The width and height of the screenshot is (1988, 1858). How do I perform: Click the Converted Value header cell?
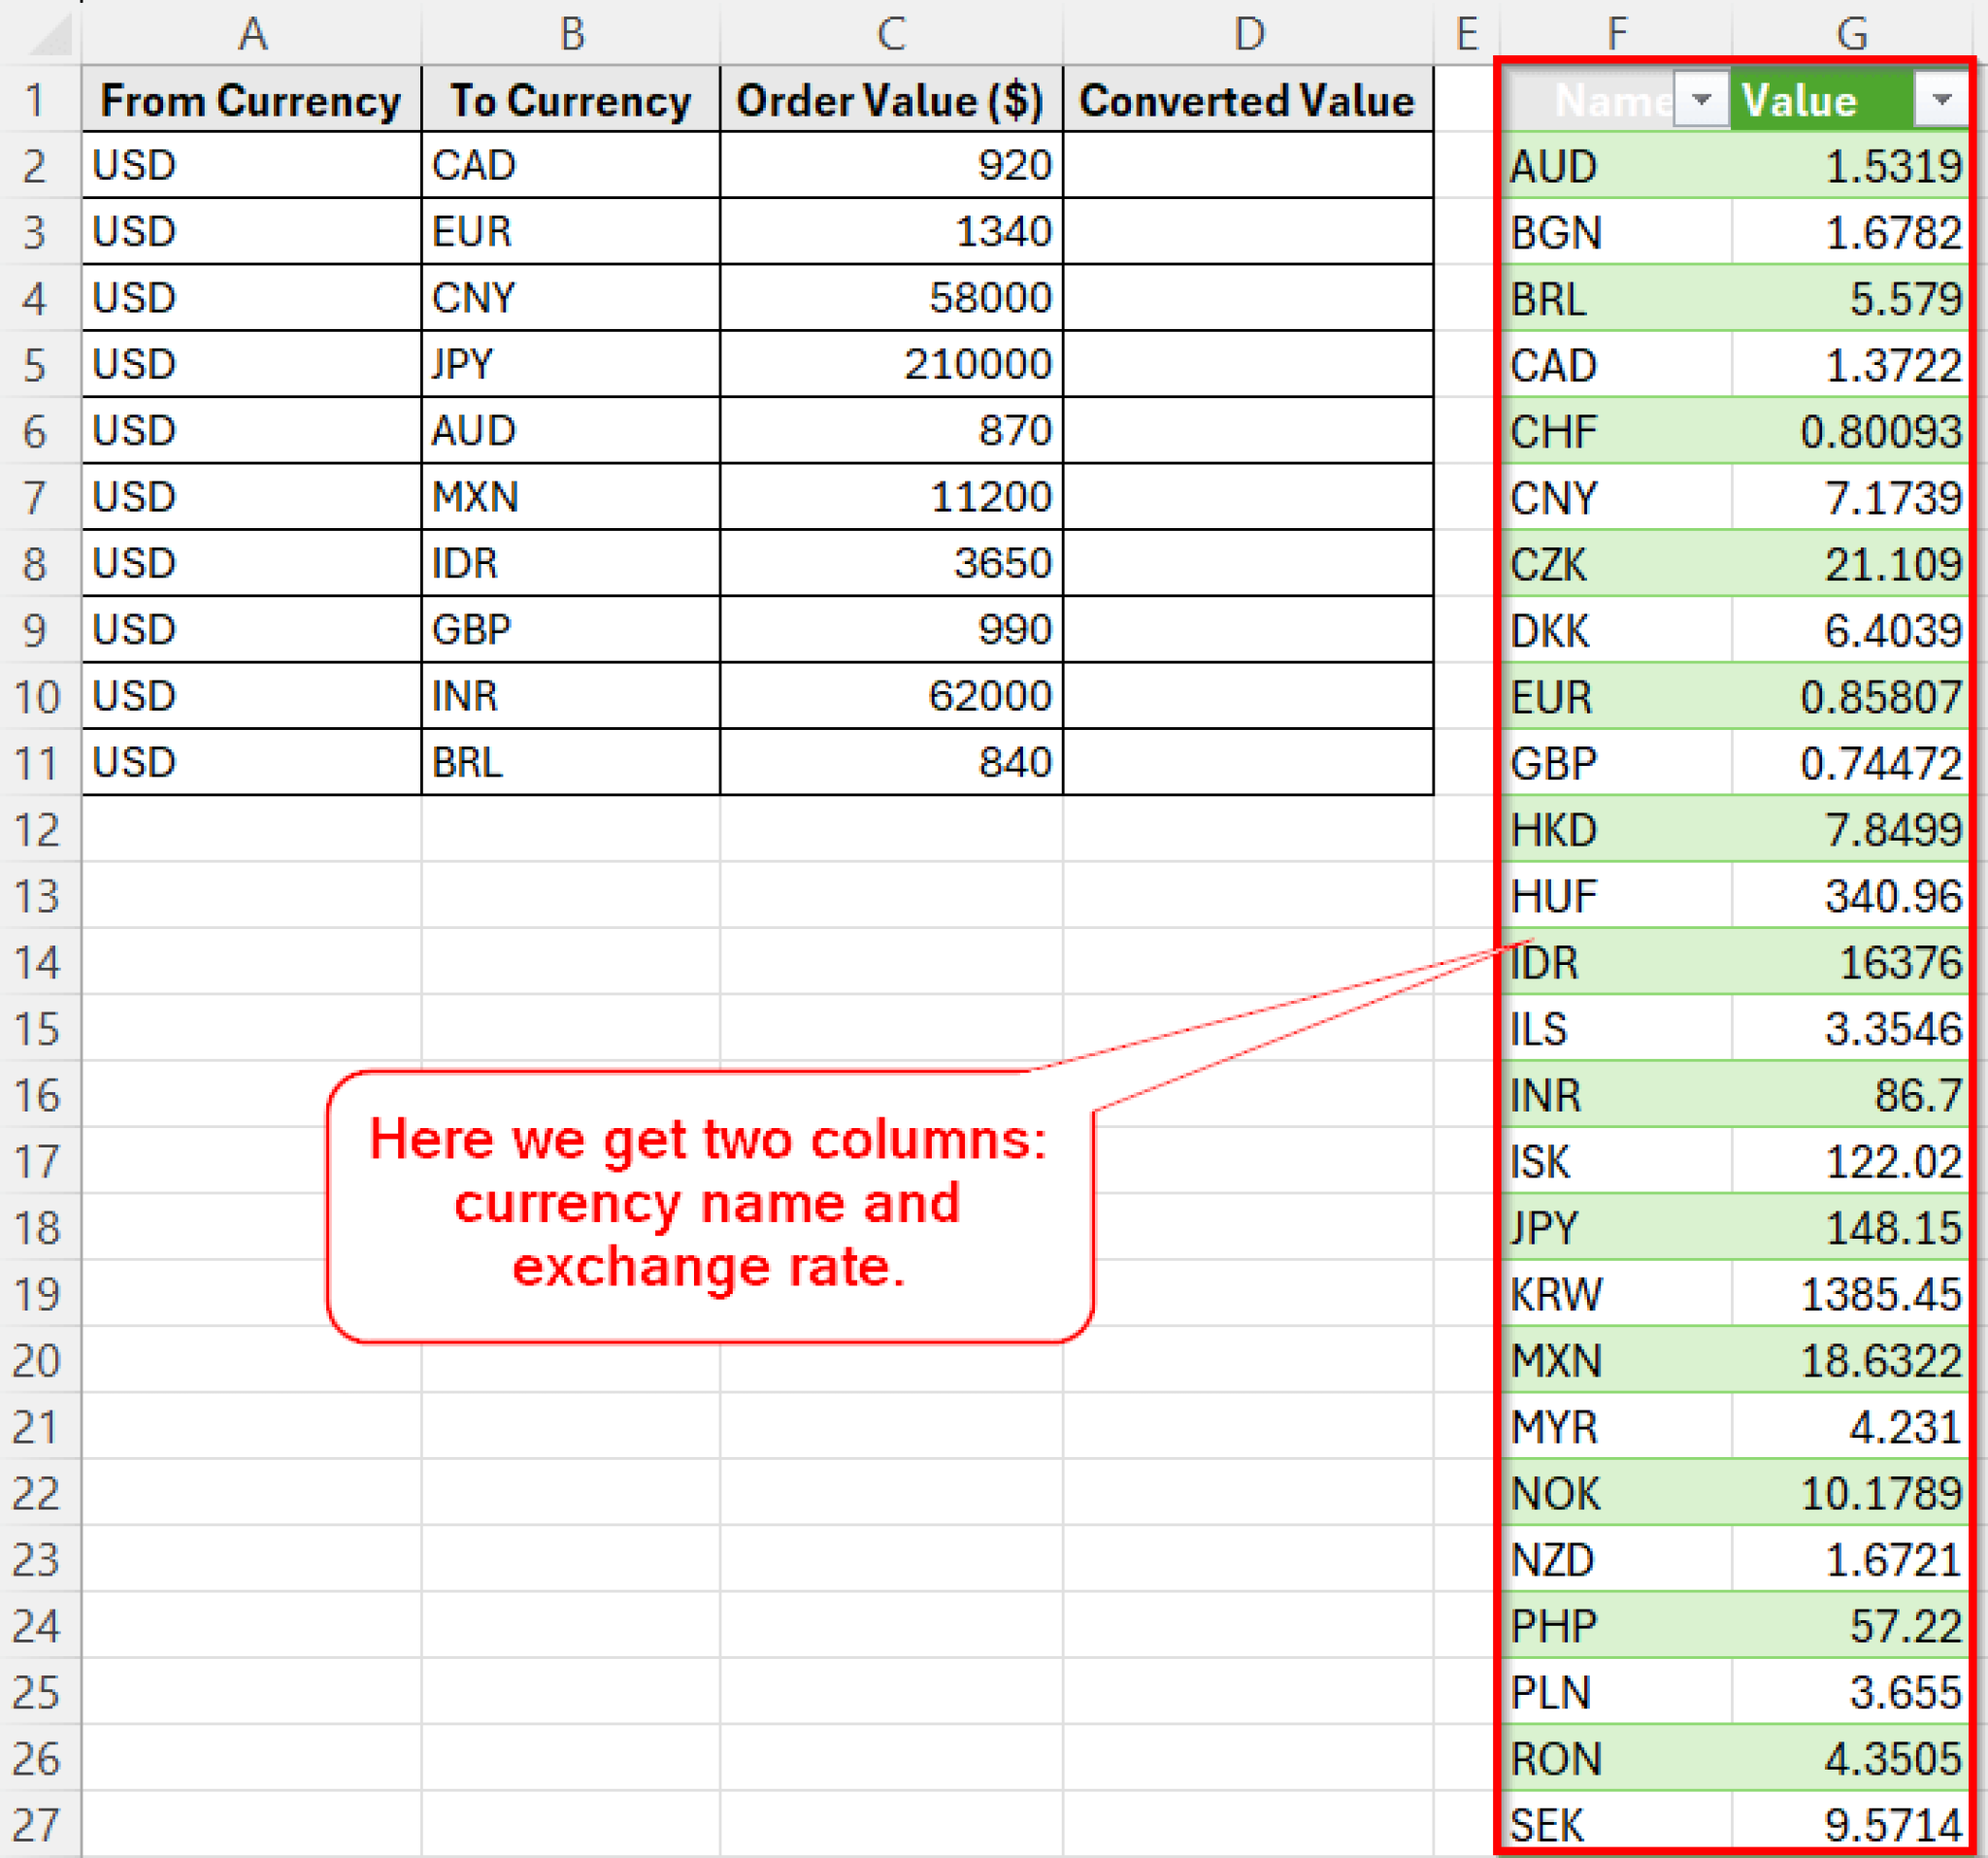click(x=1247, y=99)
